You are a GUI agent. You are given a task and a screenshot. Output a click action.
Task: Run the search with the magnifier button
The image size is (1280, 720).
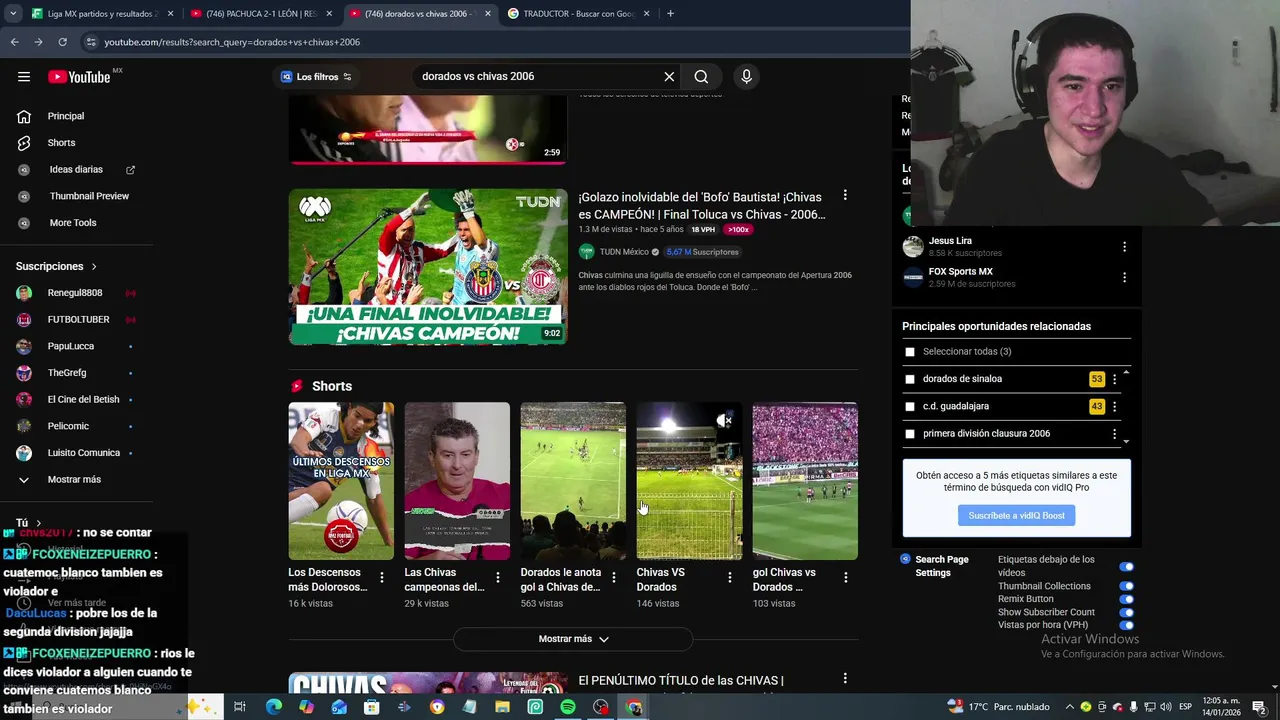pos(701,77)
